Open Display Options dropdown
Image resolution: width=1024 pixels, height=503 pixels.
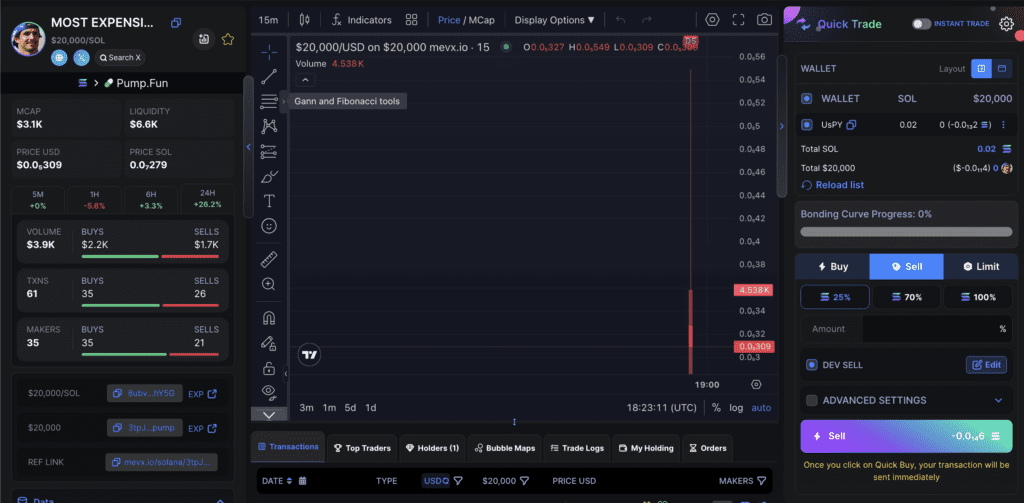[x=554, y=20]
